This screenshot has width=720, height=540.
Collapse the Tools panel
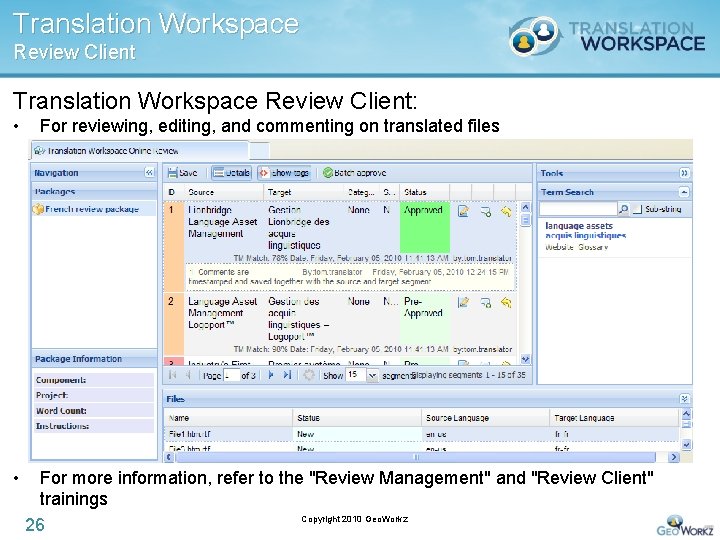click(684, 173)
